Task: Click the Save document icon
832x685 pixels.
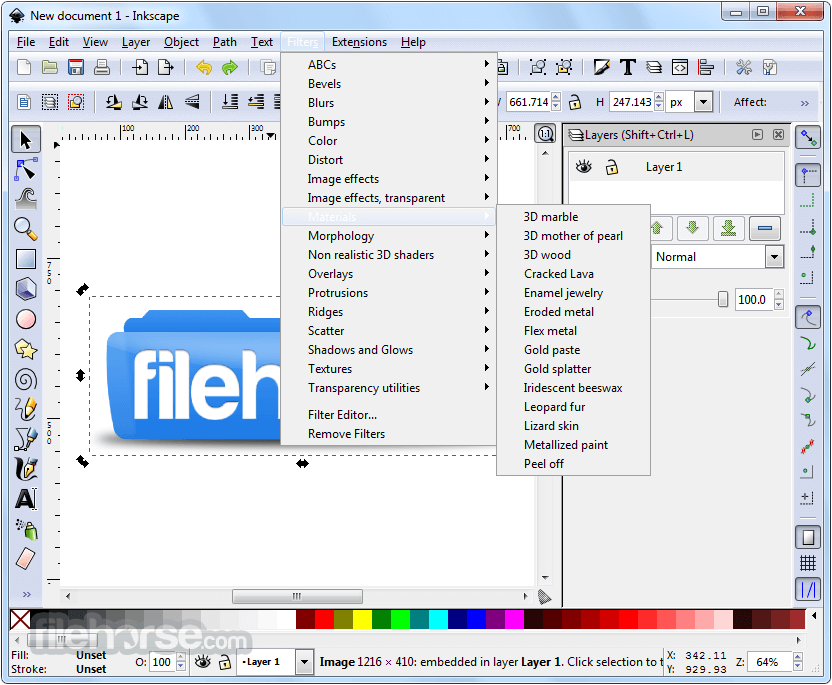Action: [x=76, y=67]
